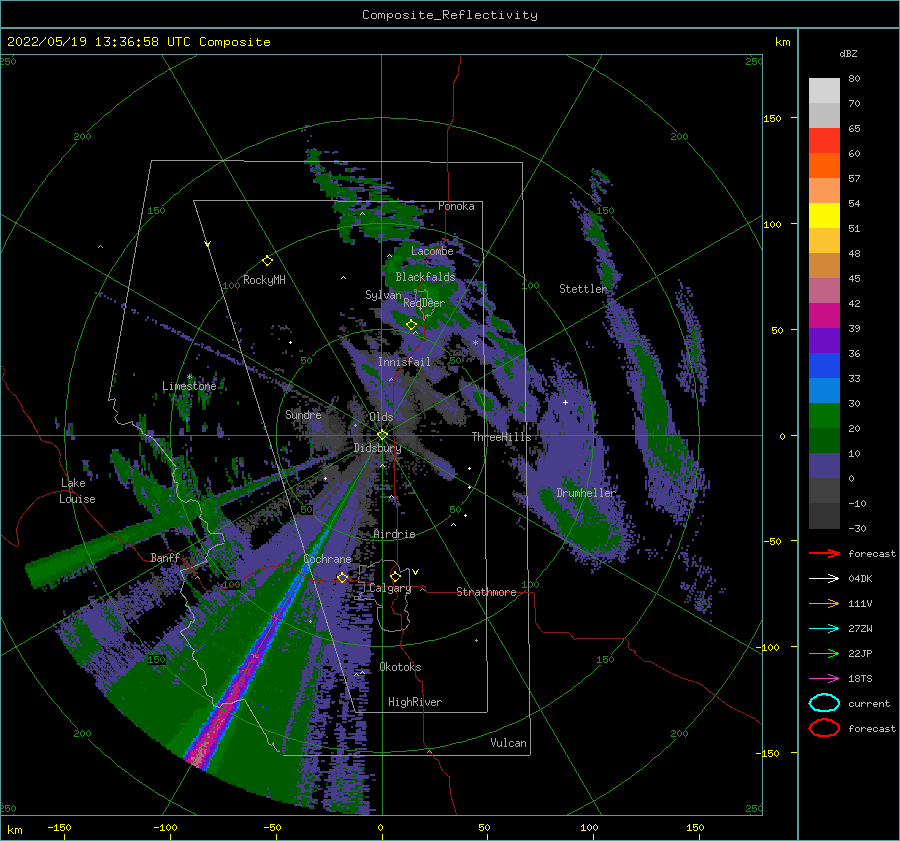Select the radar center diamond between Olds and Didsbury
This screenshot has width=900, height=841.
coord(382,435)
